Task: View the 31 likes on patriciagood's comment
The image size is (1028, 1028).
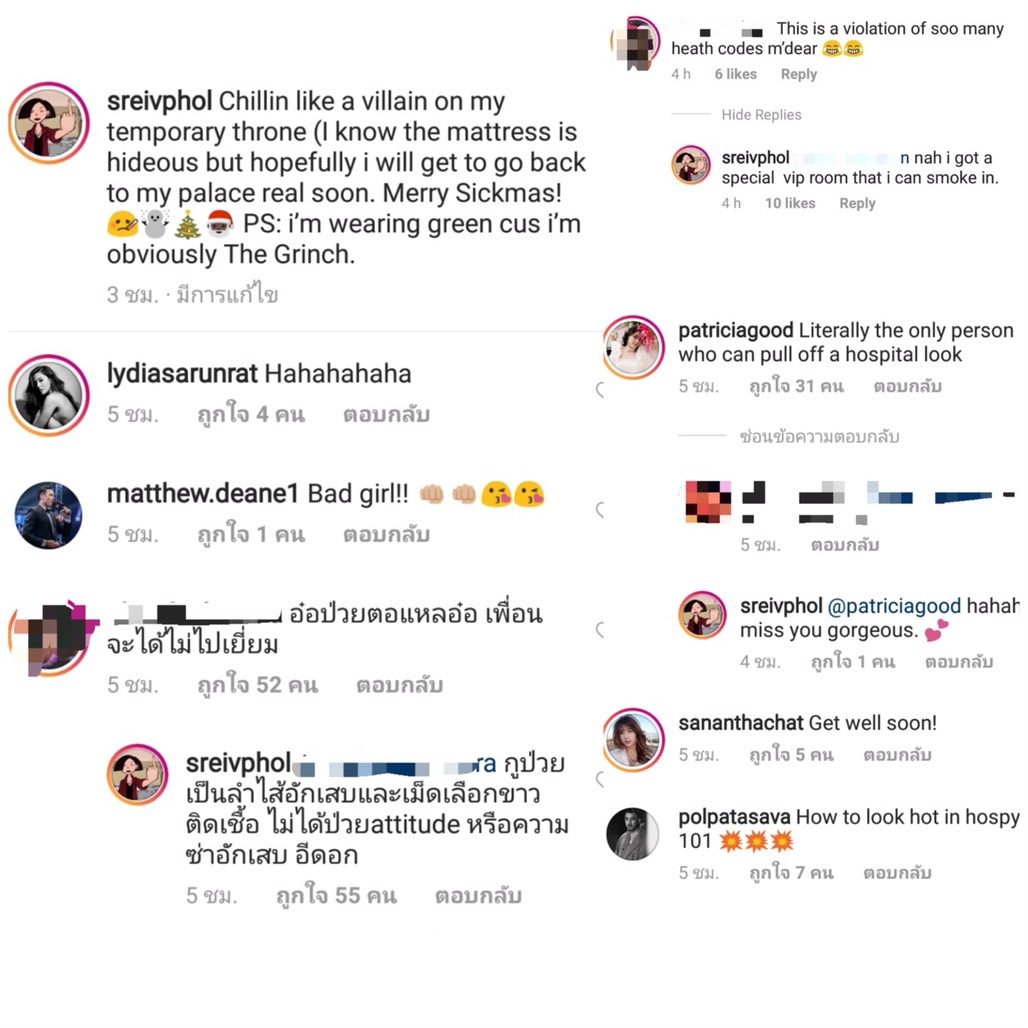Action: coord(796,386)
